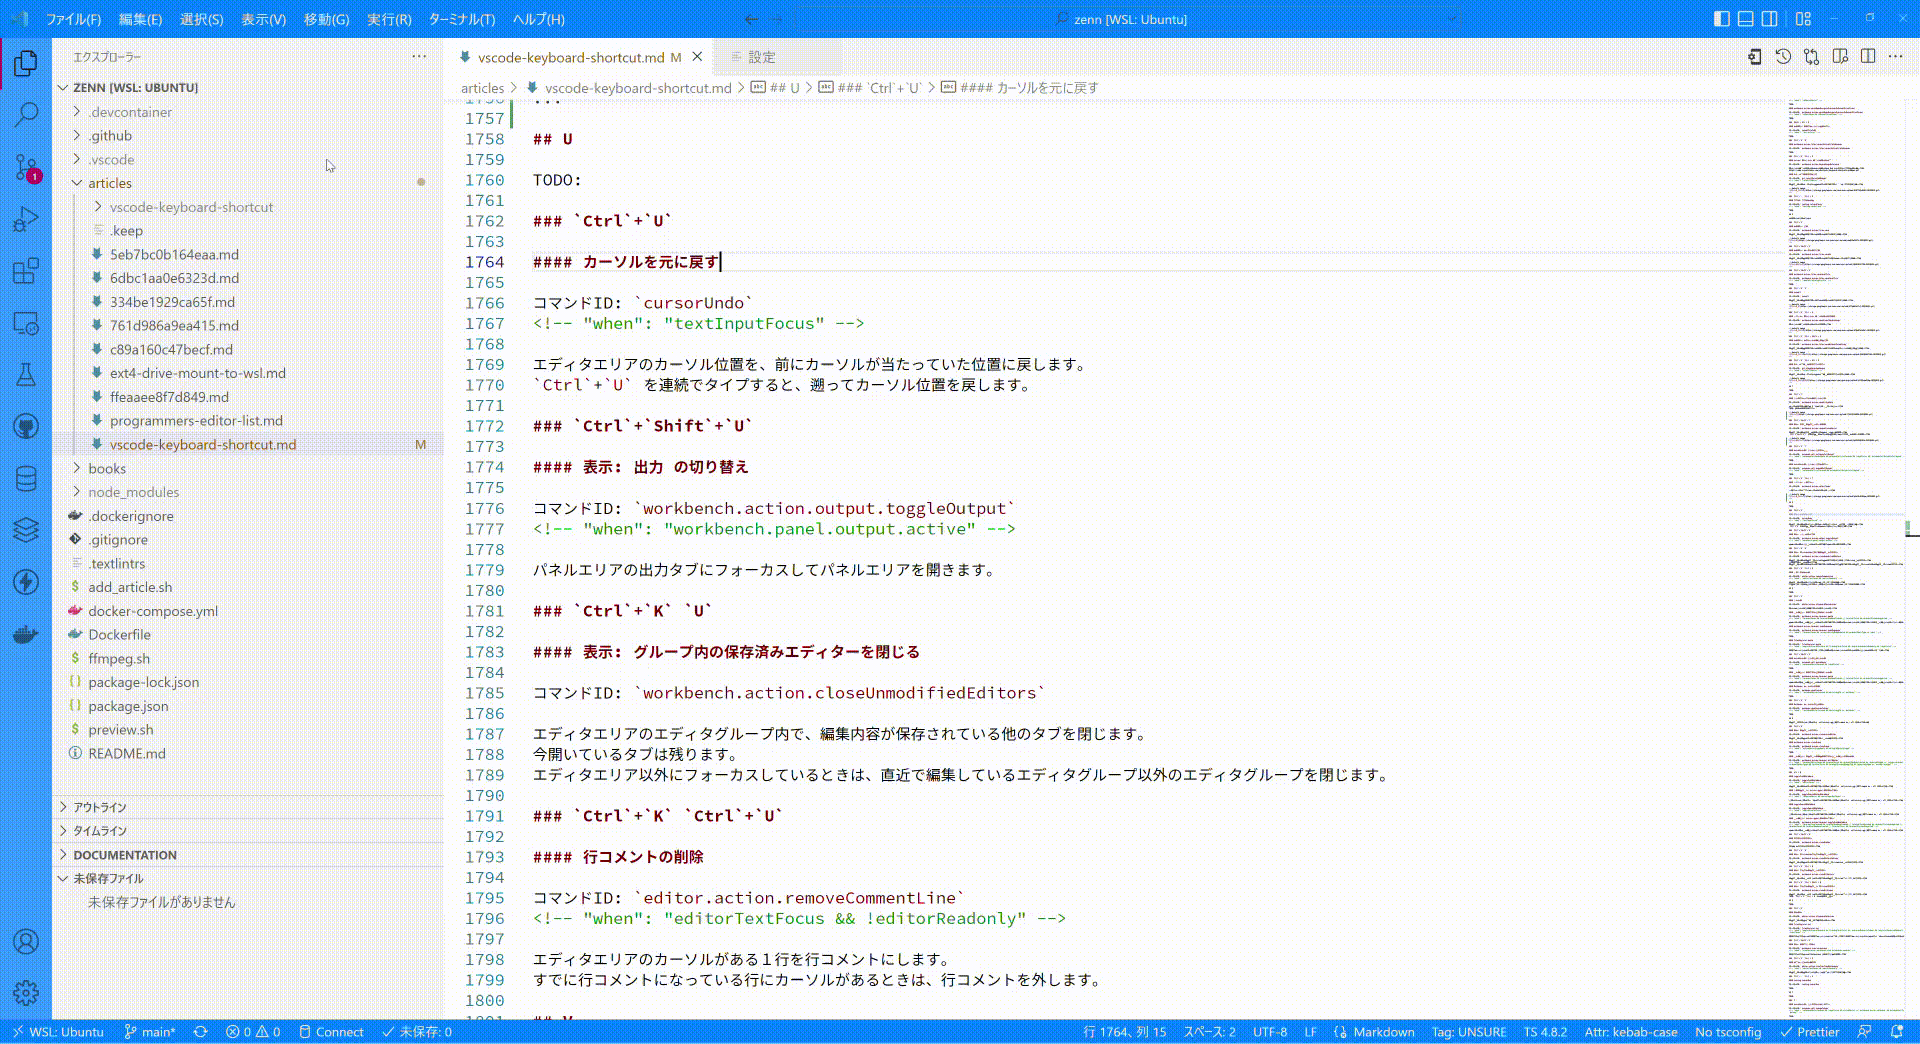Open Explorer views and more actions ellipsis
The width and height of the screenshot is (1920, 1044).
[x=419, y=57]
